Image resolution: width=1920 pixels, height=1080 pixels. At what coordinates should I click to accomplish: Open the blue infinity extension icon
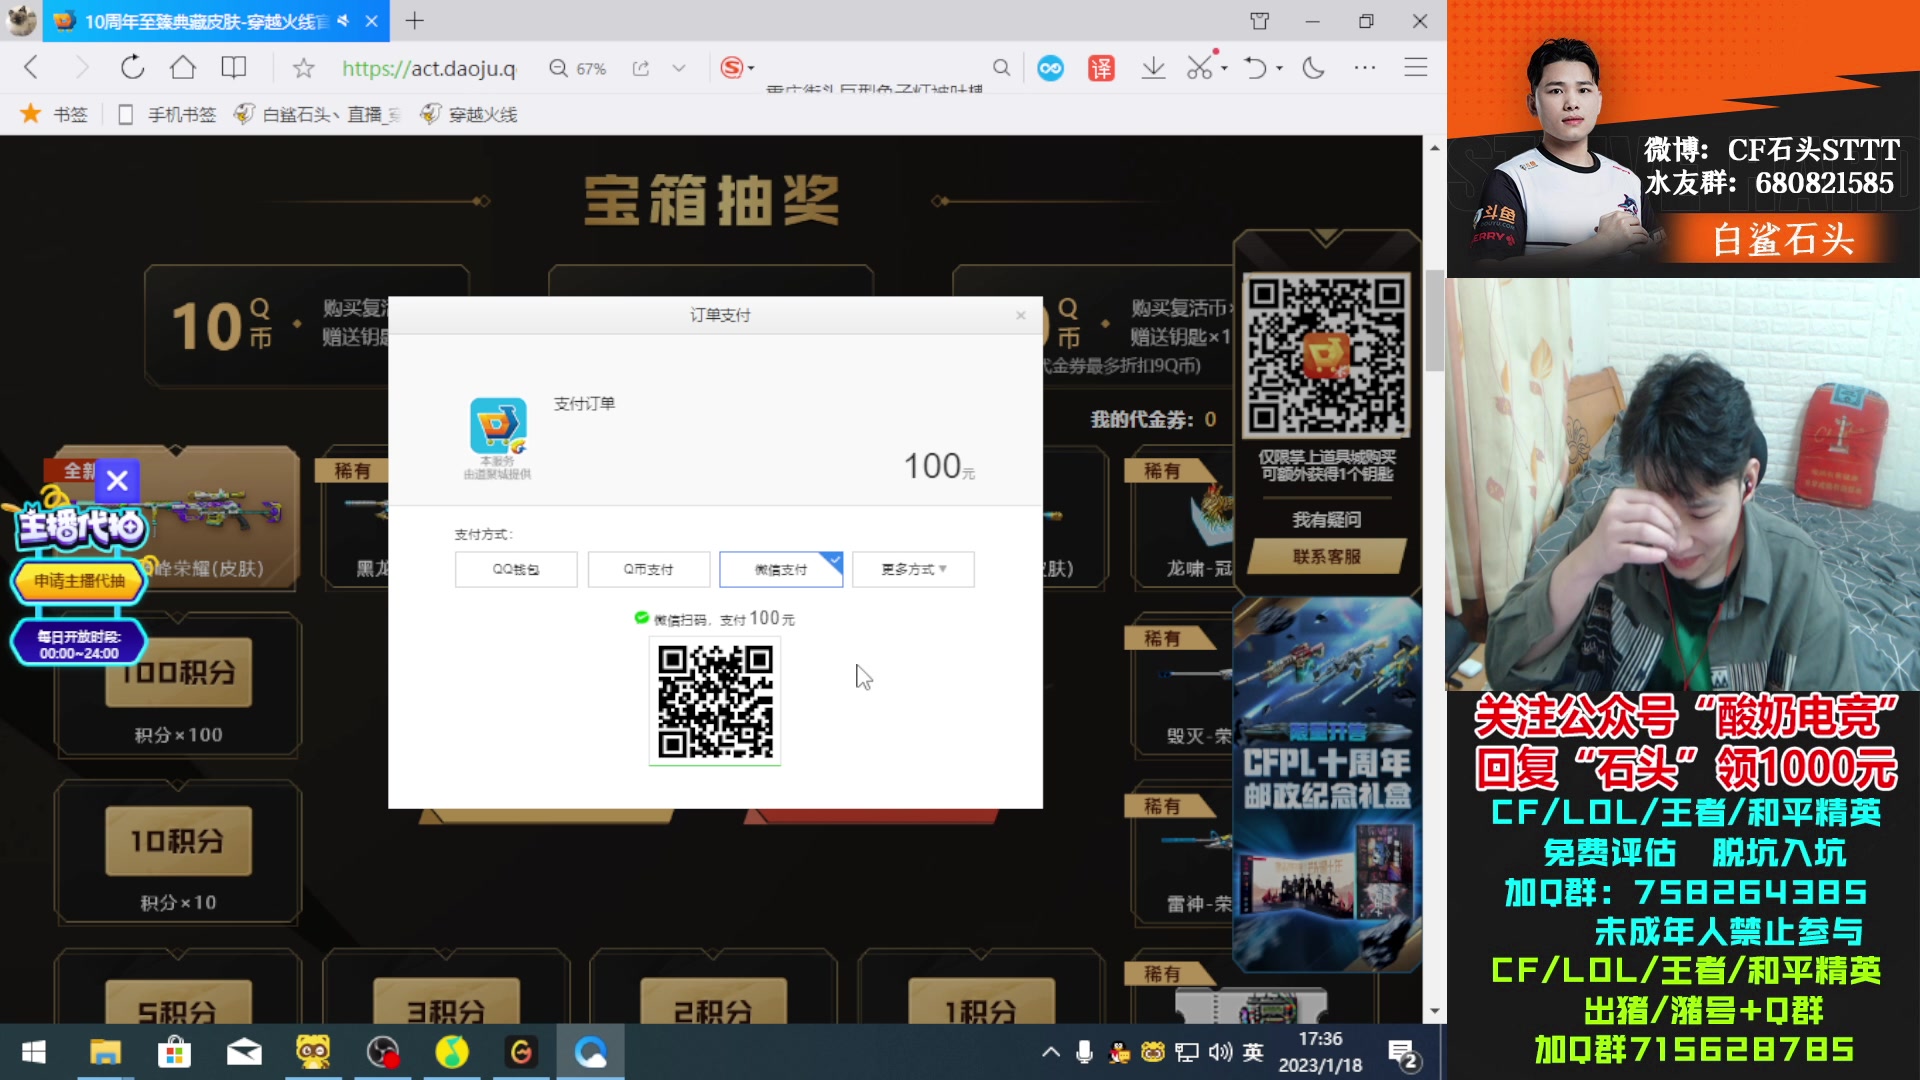coord(1050,68)
